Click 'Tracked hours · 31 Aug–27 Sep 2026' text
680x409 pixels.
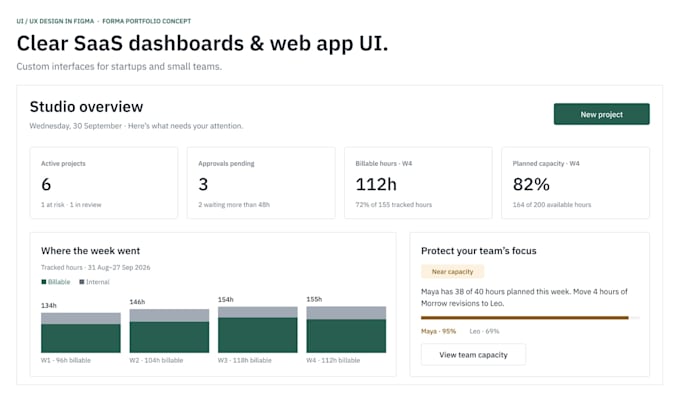(95, 268)
